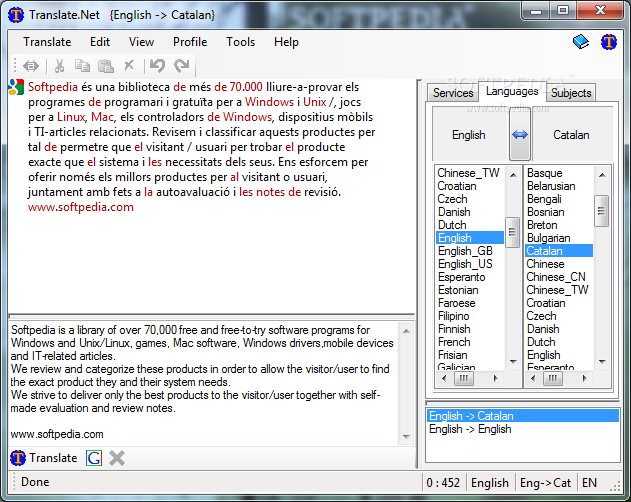Viewport: 631px width, 502px height.
Task: Click the Google G button beside Translate
Action: pos(94,458)
